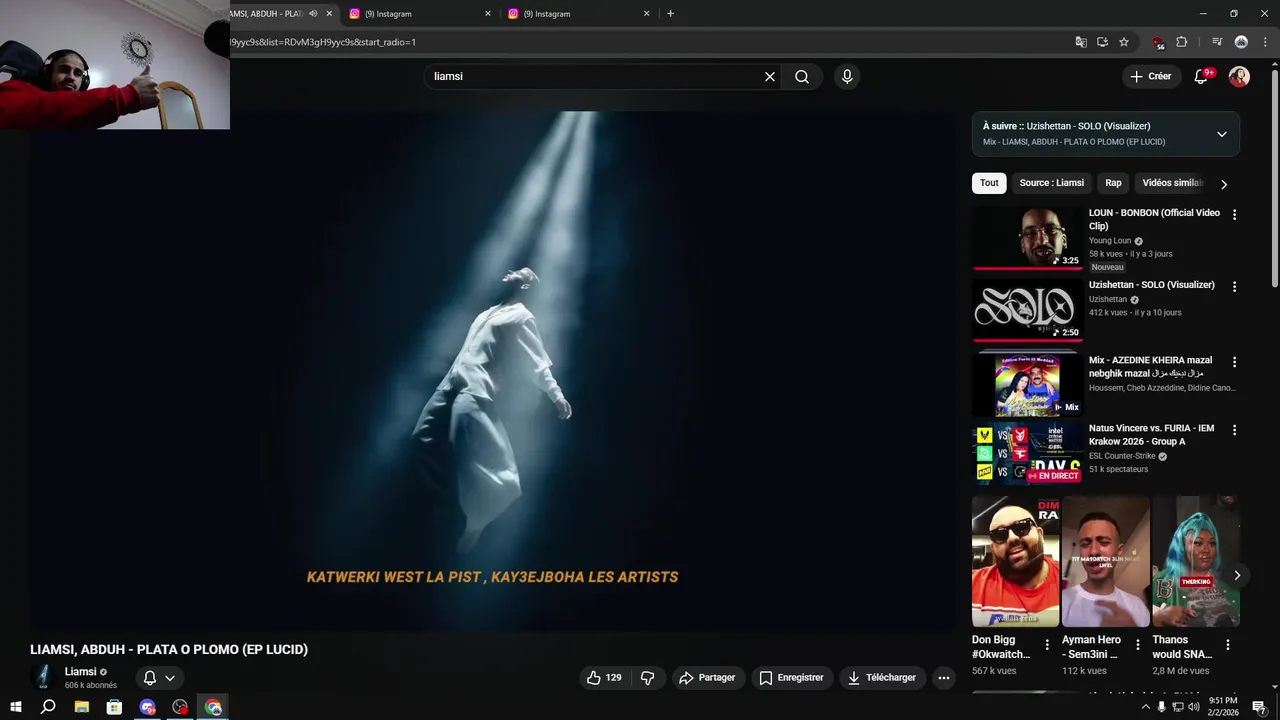Viewport: 1280px width, 720px height.
Task: Download the video with Télécharger
Action: (882, 678)
